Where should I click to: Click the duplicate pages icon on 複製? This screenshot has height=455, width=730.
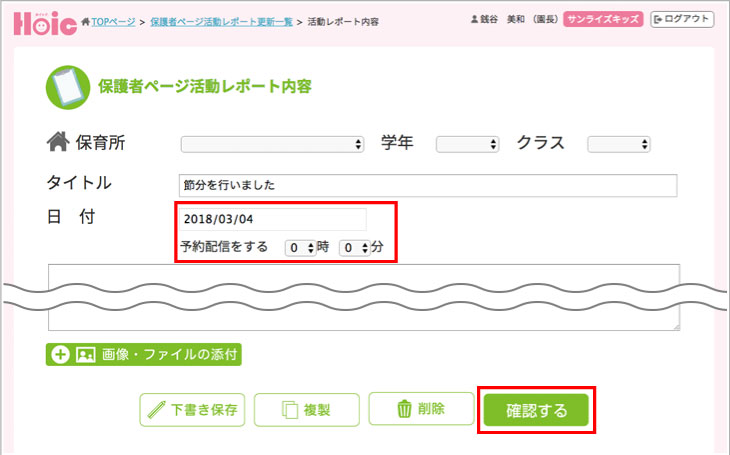[290, 410]
